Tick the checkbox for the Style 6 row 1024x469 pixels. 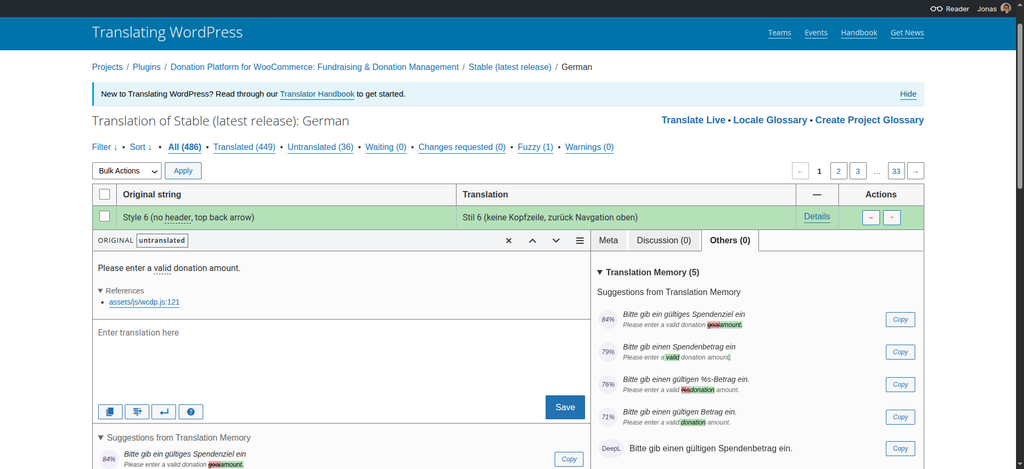pyautogui.click(x=104, y=216)
